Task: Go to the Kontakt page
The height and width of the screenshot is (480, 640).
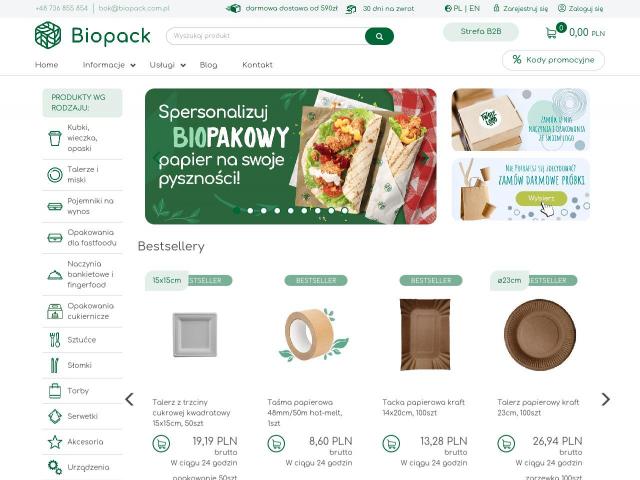Action: tap(257, 65)
